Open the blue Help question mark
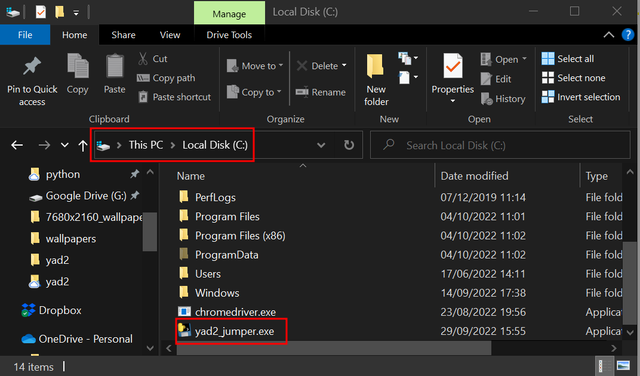Viewport: 640px width, 376px height. tap(628, 35)
